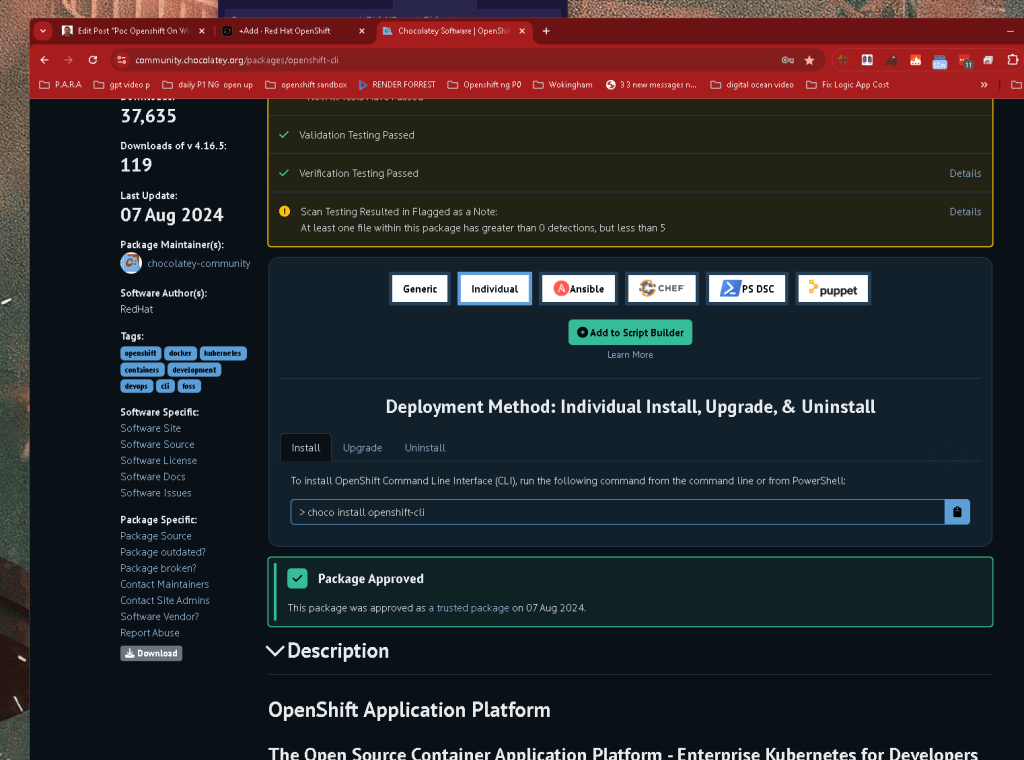1024x760 pixels.
Task: Click the cli tag
Action: coord(165,387)
